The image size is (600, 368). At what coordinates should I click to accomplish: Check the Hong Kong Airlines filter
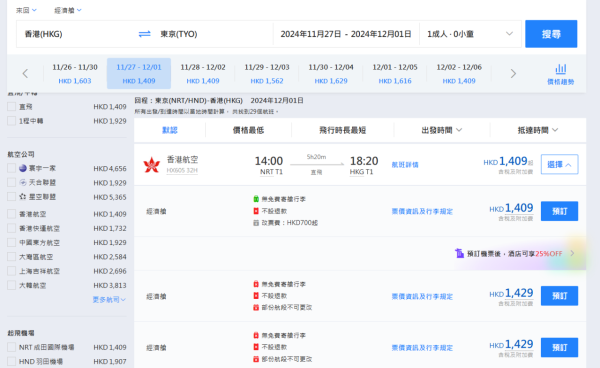click(x=11, y=214)
